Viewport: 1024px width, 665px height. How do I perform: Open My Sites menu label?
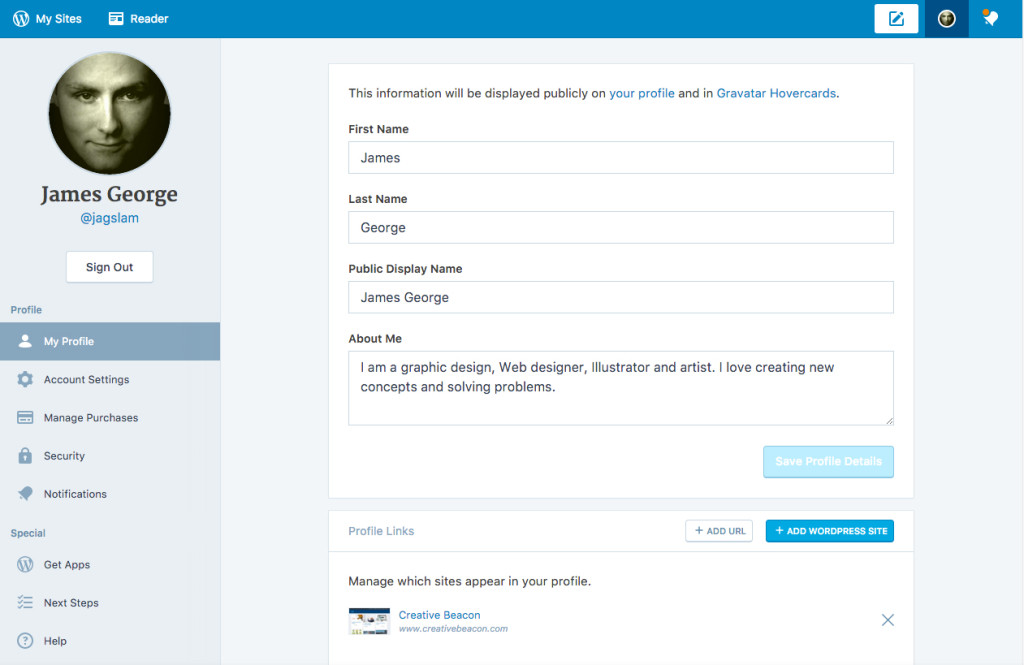[x=59, y=19]
